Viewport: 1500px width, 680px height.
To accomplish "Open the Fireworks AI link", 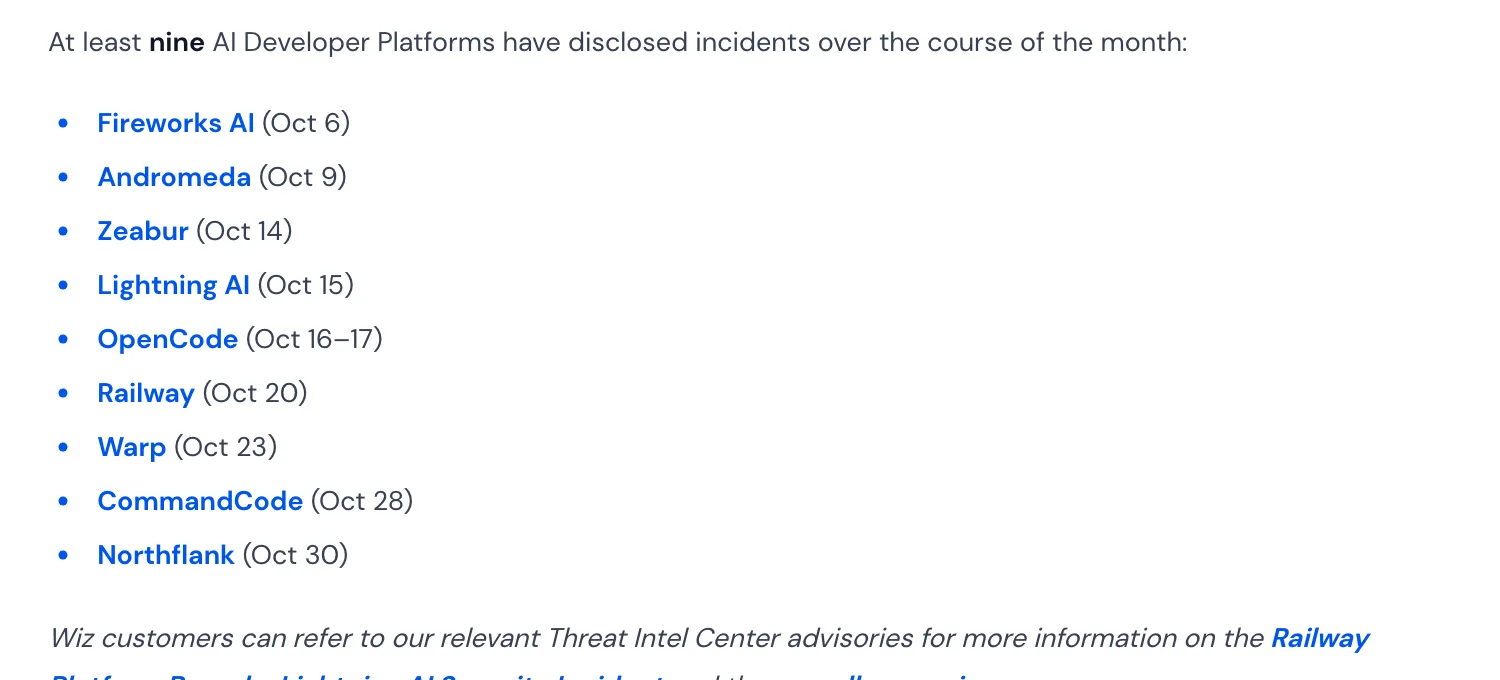I will (176, 123).
